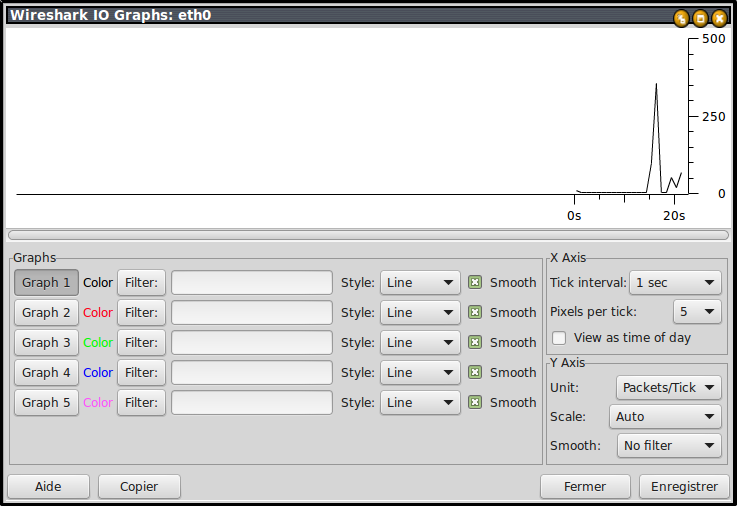Open the Tick interval dropdown

click(x=675, y=282)
